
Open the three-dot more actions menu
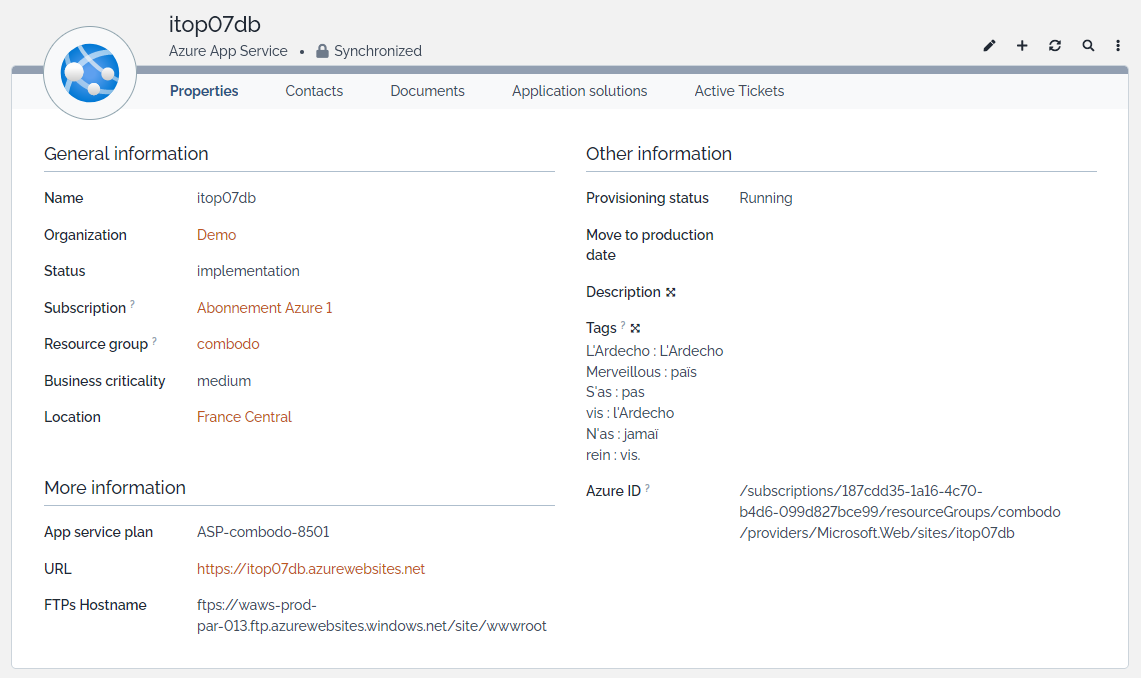(1118, 46)
